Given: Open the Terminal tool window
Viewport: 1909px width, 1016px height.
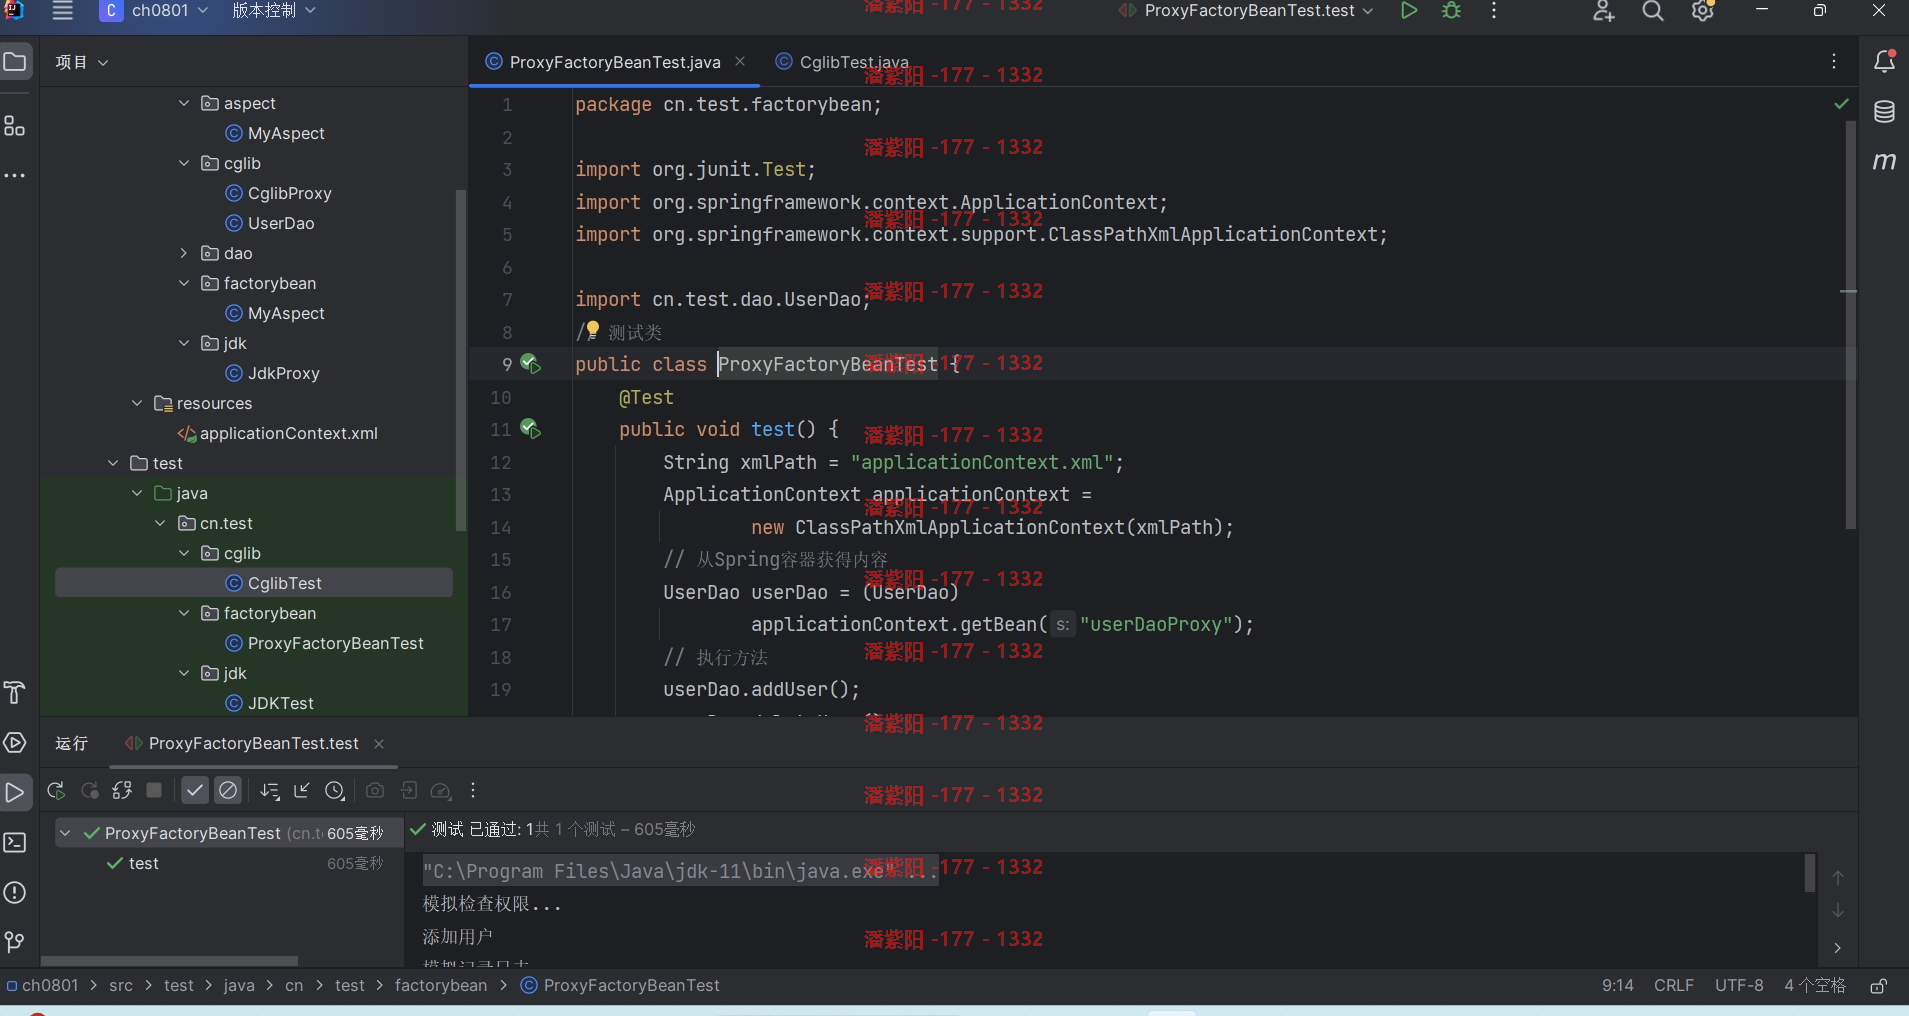Looking at the screenshot, I should pyautogui.click(x=15, y=842).
